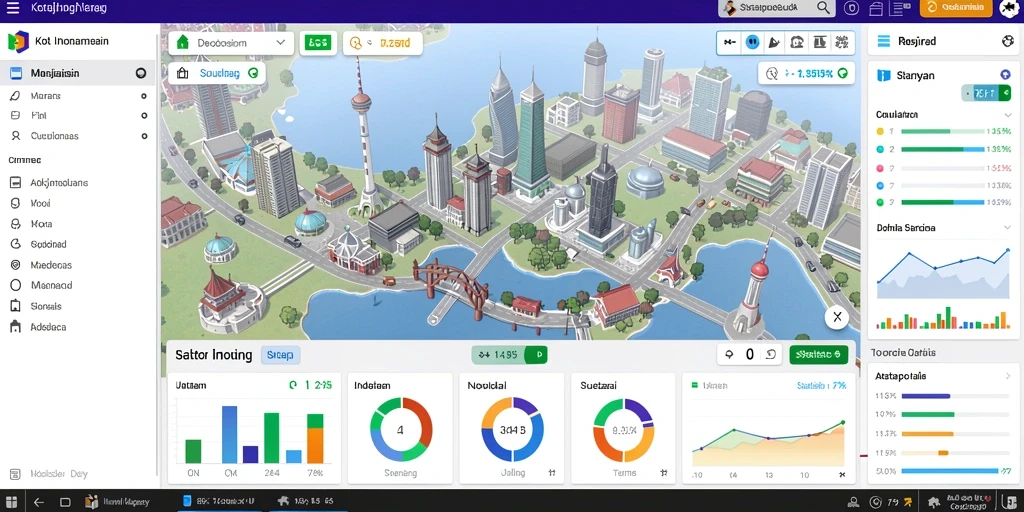Open Ackjntocluans in the sidebar

click(59, 183)
